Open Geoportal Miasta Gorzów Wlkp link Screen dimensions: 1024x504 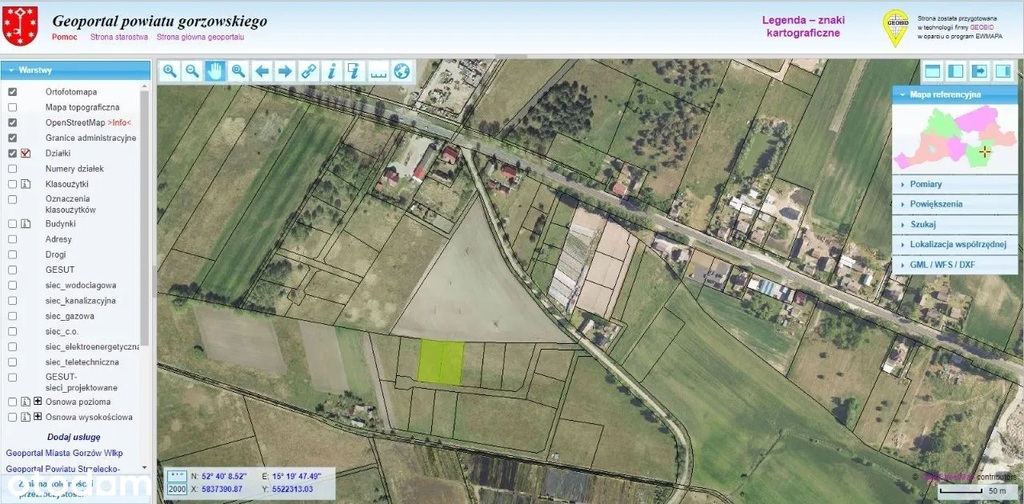pos(64,453)
